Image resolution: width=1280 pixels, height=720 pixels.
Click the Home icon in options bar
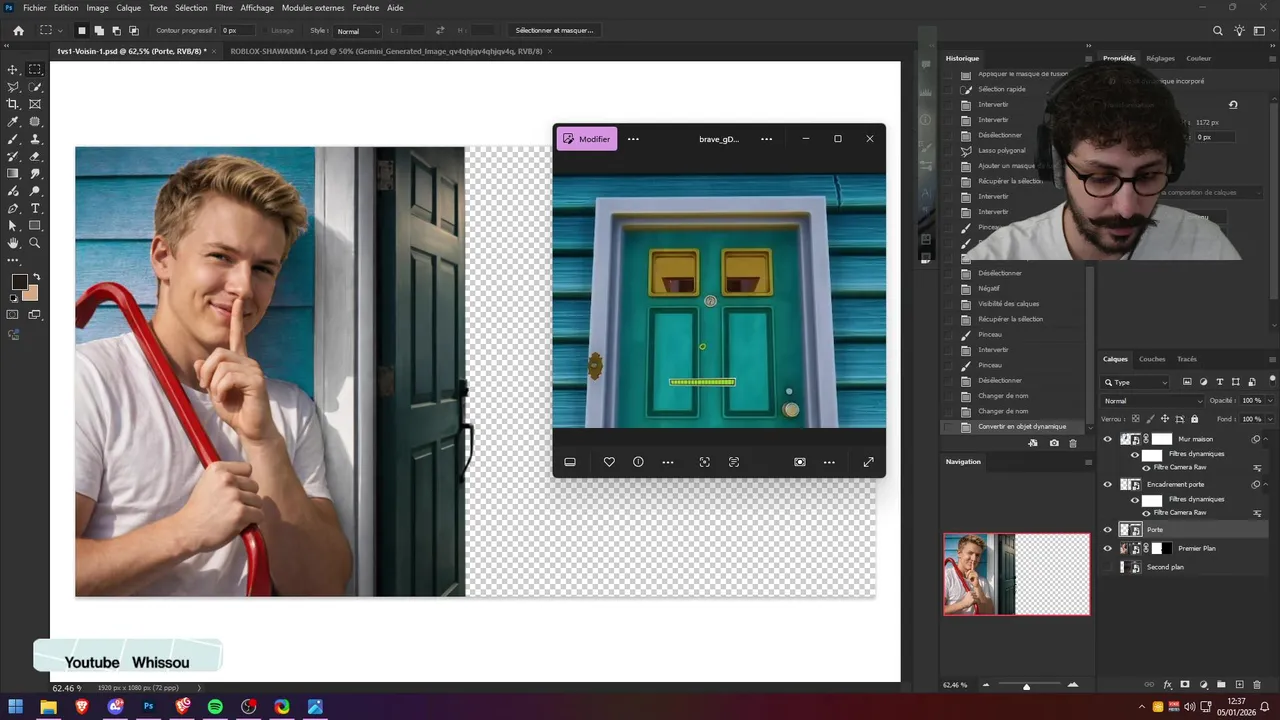pos(18,31)
